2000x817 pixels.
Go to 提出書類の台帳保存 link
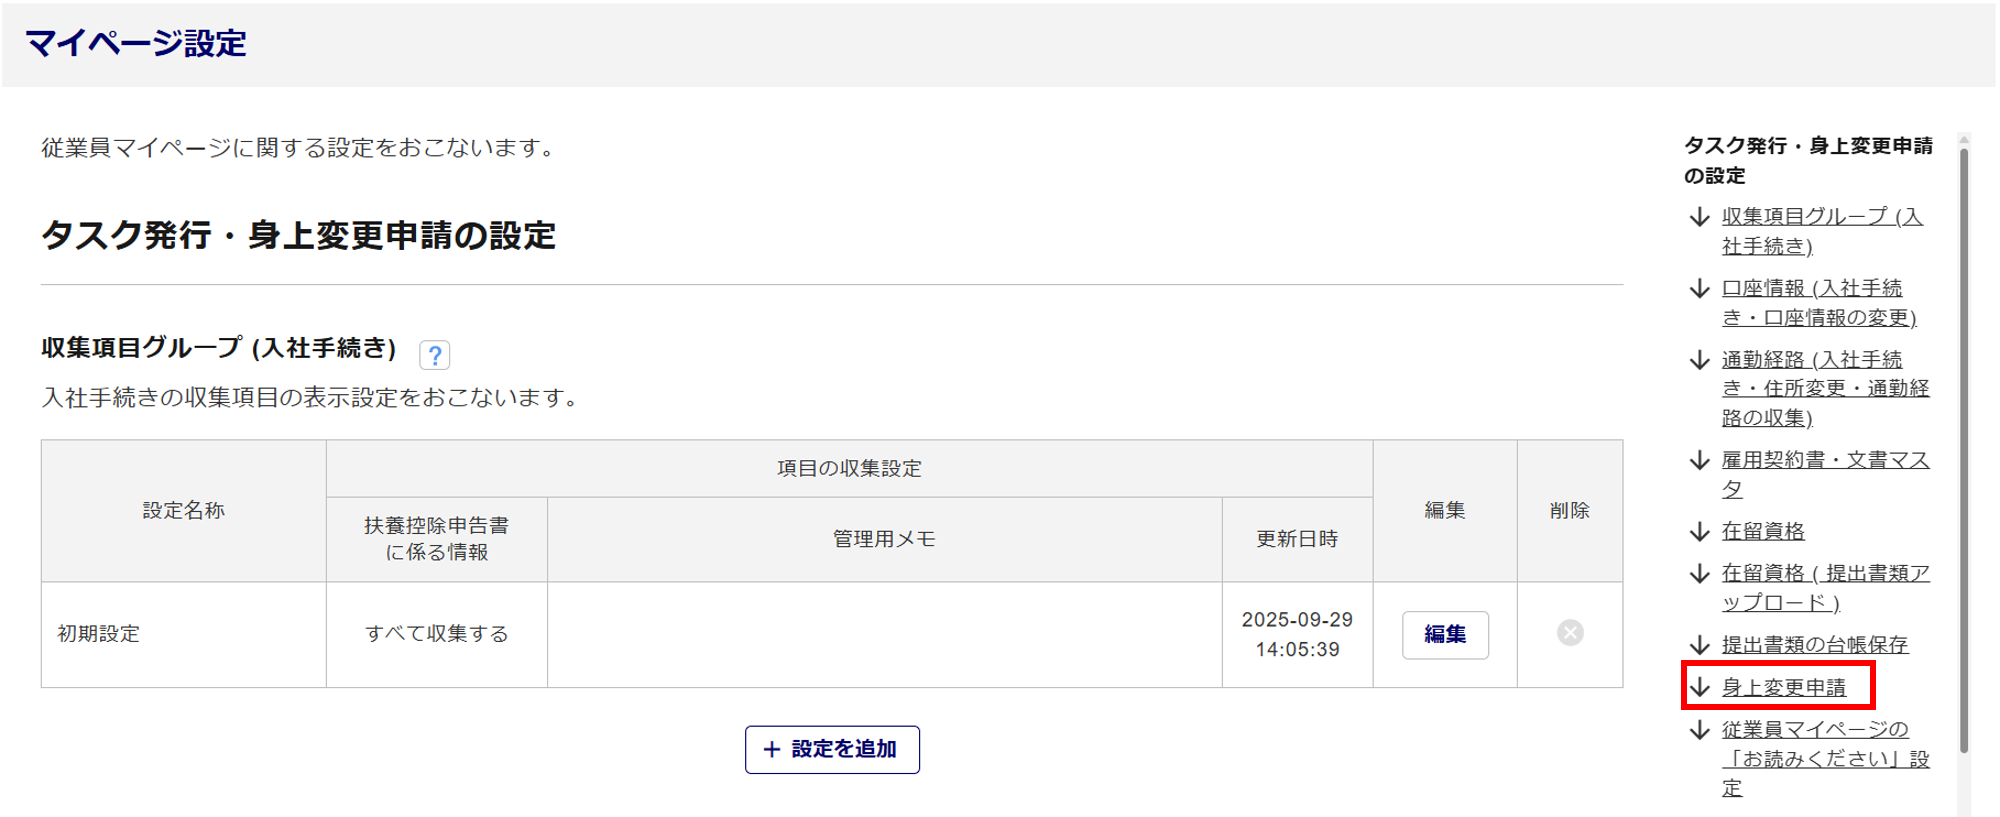pyautogui.click(x=1814, y=644)
